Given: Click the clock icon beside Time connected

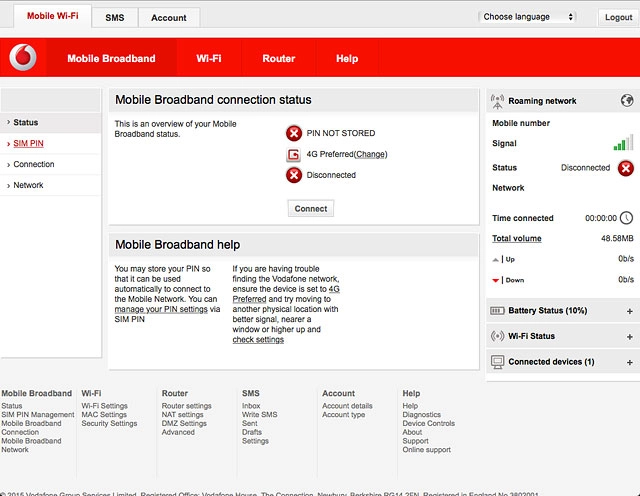Looking at the screenshot, I should [626, 218].
